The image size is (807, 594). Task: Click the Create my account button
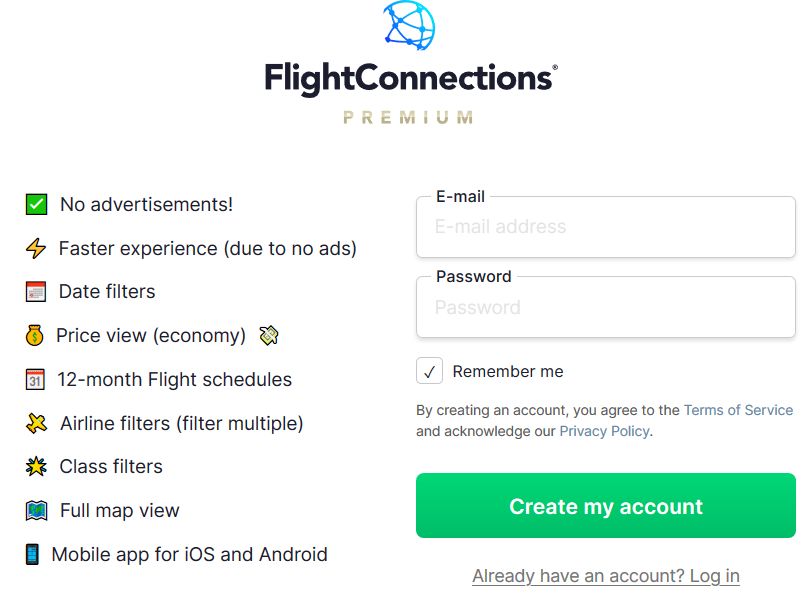(x=606, y=505)
